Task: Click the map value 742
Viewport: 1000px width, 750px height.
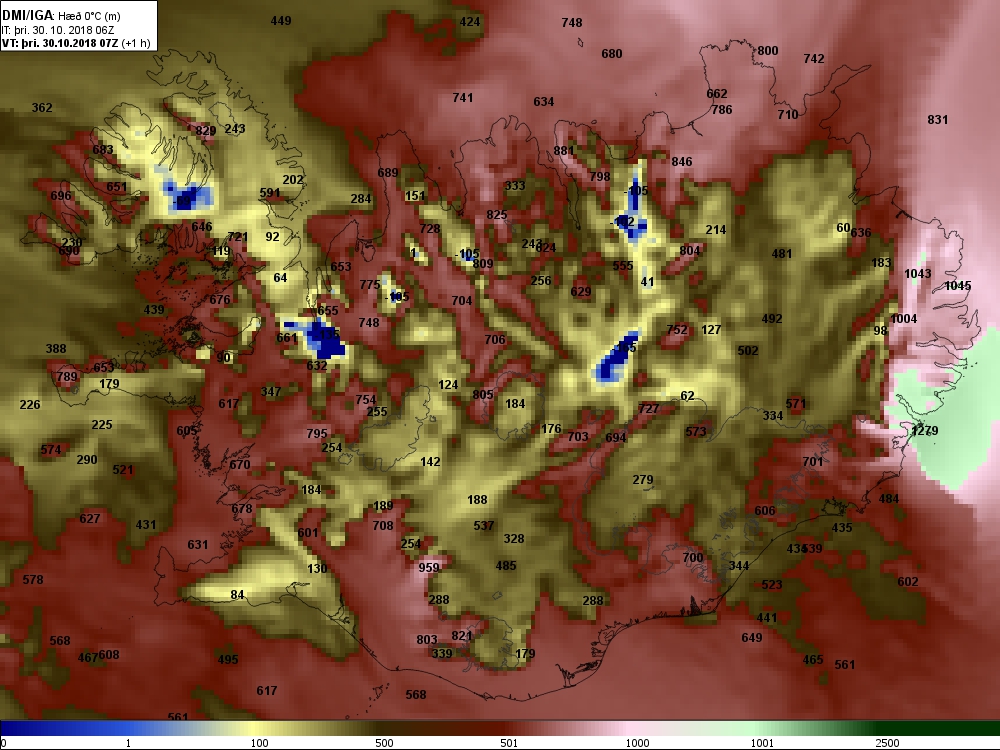Action: pos(814,59)
